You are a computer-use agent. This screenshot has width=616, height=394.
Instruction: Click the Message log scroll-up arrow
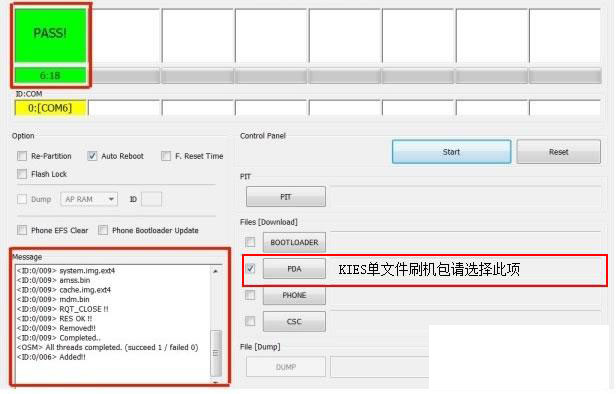click(x=216, y=271)
